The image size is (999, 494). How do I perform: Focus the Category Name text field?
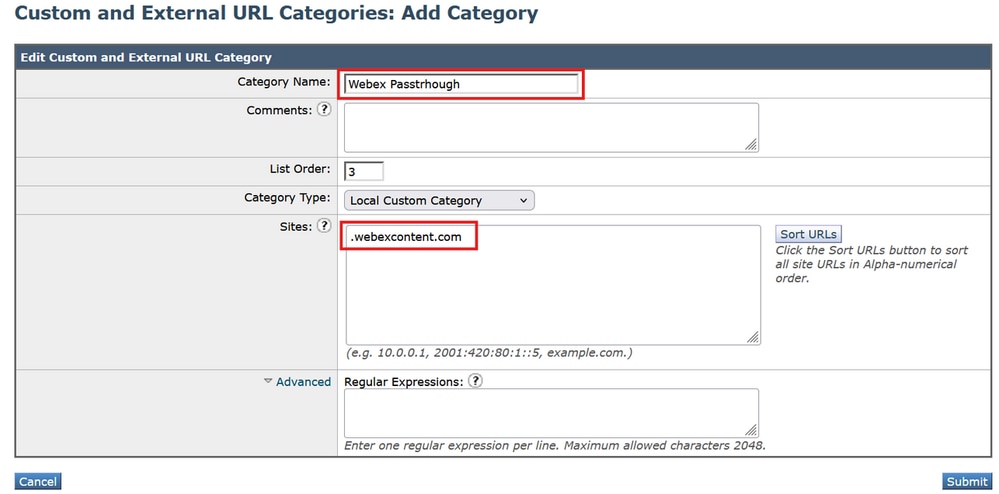click(461, 85)
